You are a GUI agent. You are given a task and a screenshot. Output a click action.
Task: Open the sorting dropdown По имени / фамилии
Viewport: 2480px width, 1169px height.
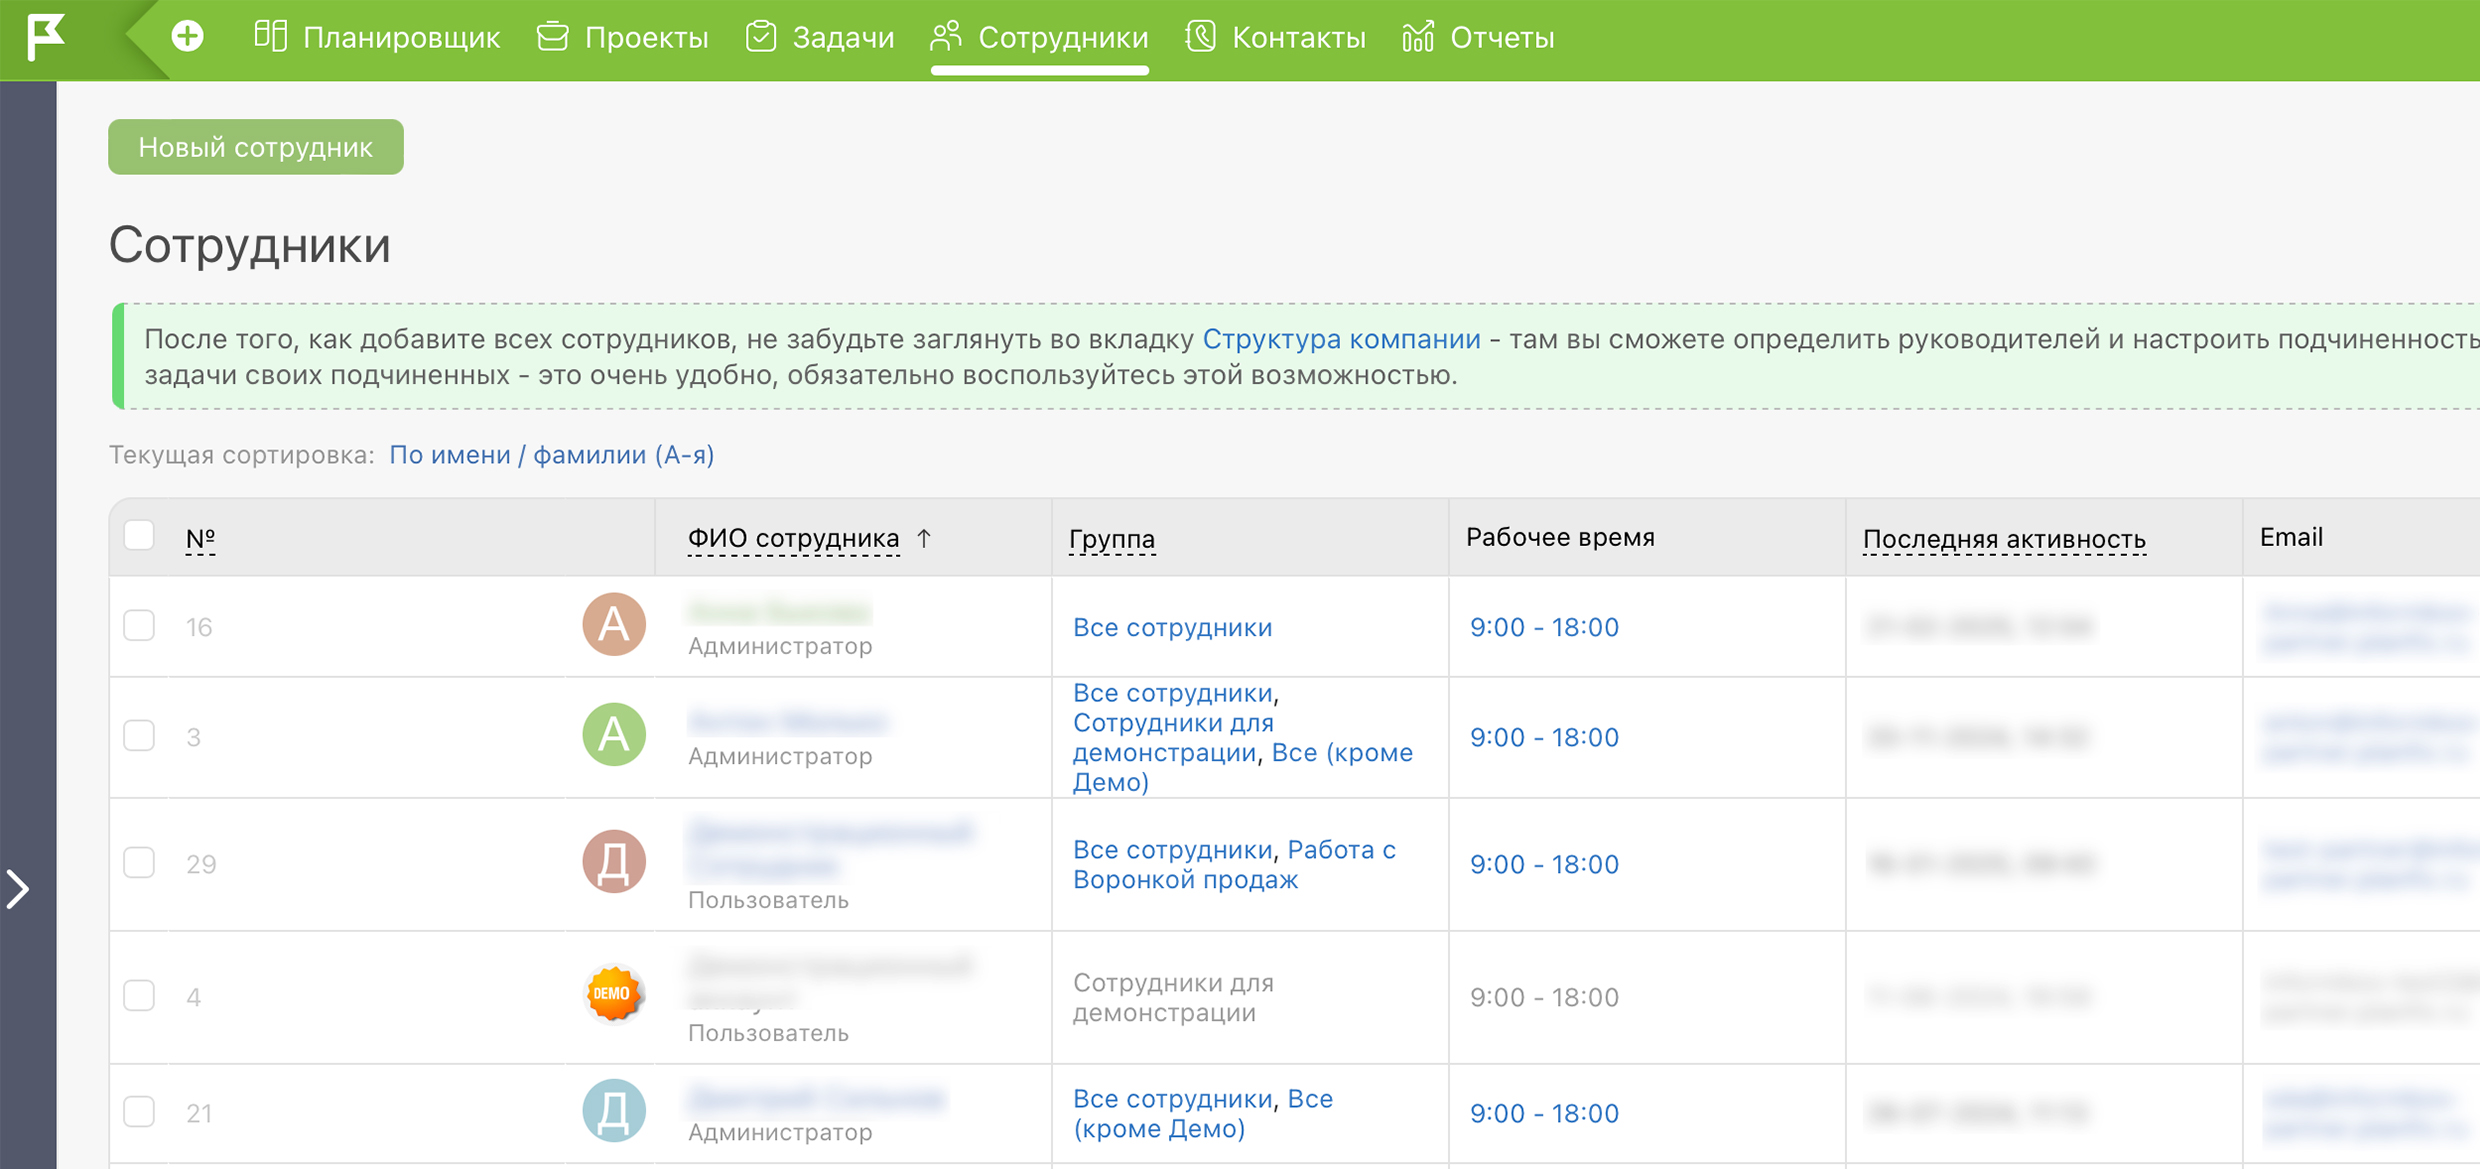[x=551, y=455]
